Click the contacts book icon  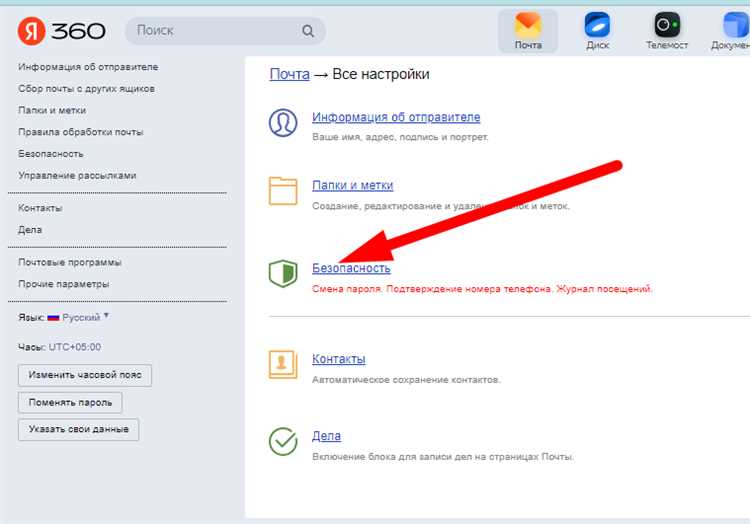click(283, 364)
